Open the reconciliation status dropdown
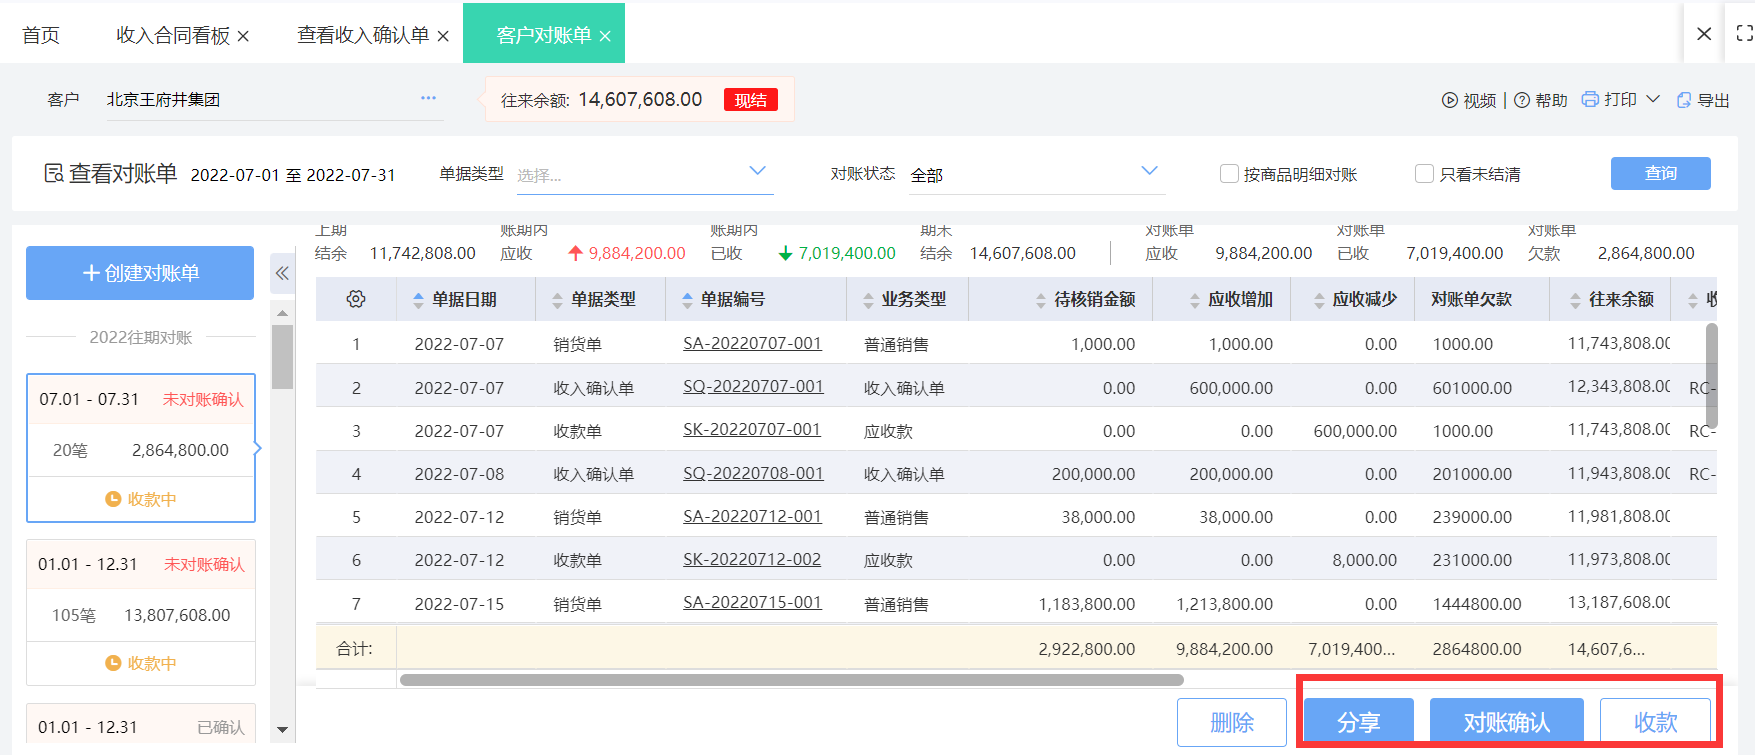1755x755 pixels. (x=1149, y=171)
